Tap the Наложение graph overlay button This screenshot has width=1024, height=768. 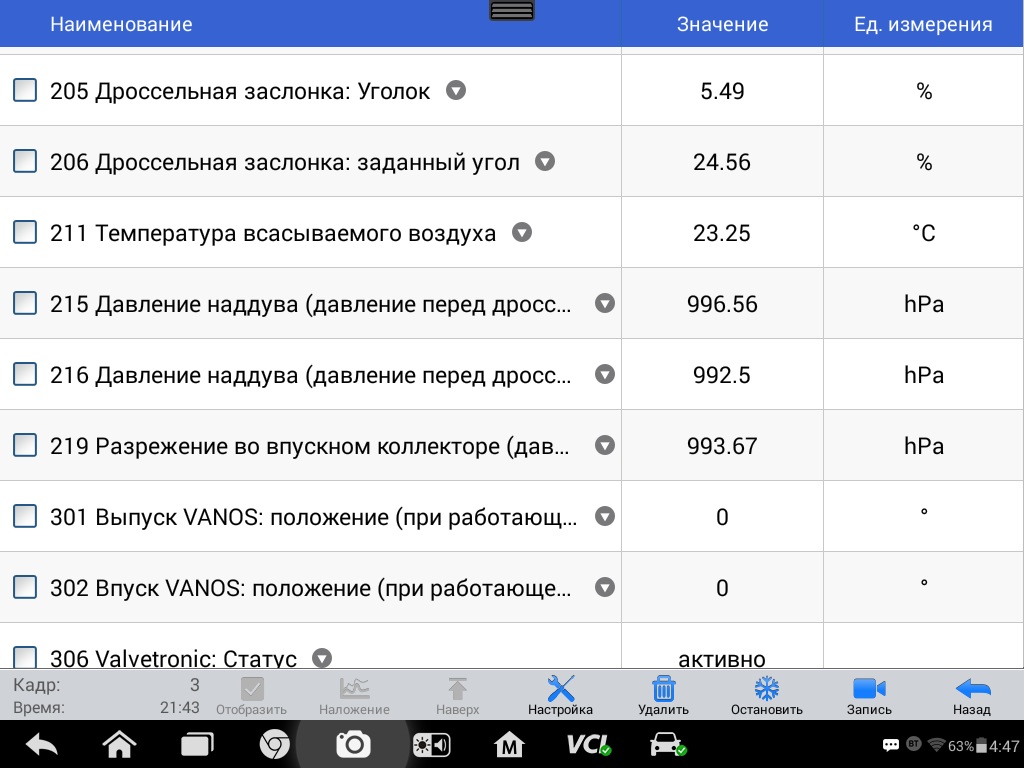354,695
